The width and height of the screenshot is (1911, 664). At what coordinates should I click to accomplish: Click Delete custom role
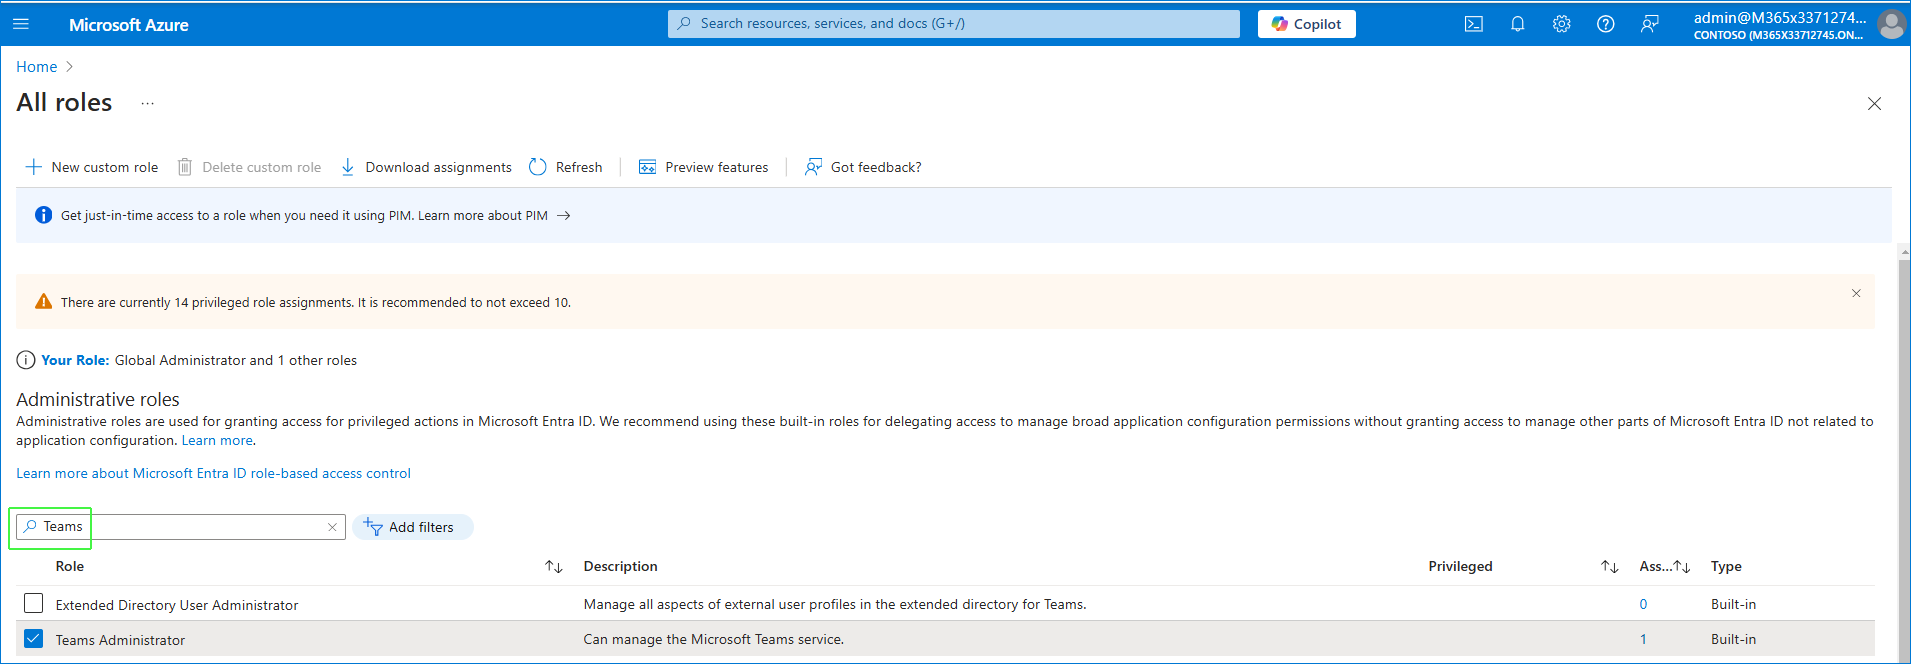[250, 167]
